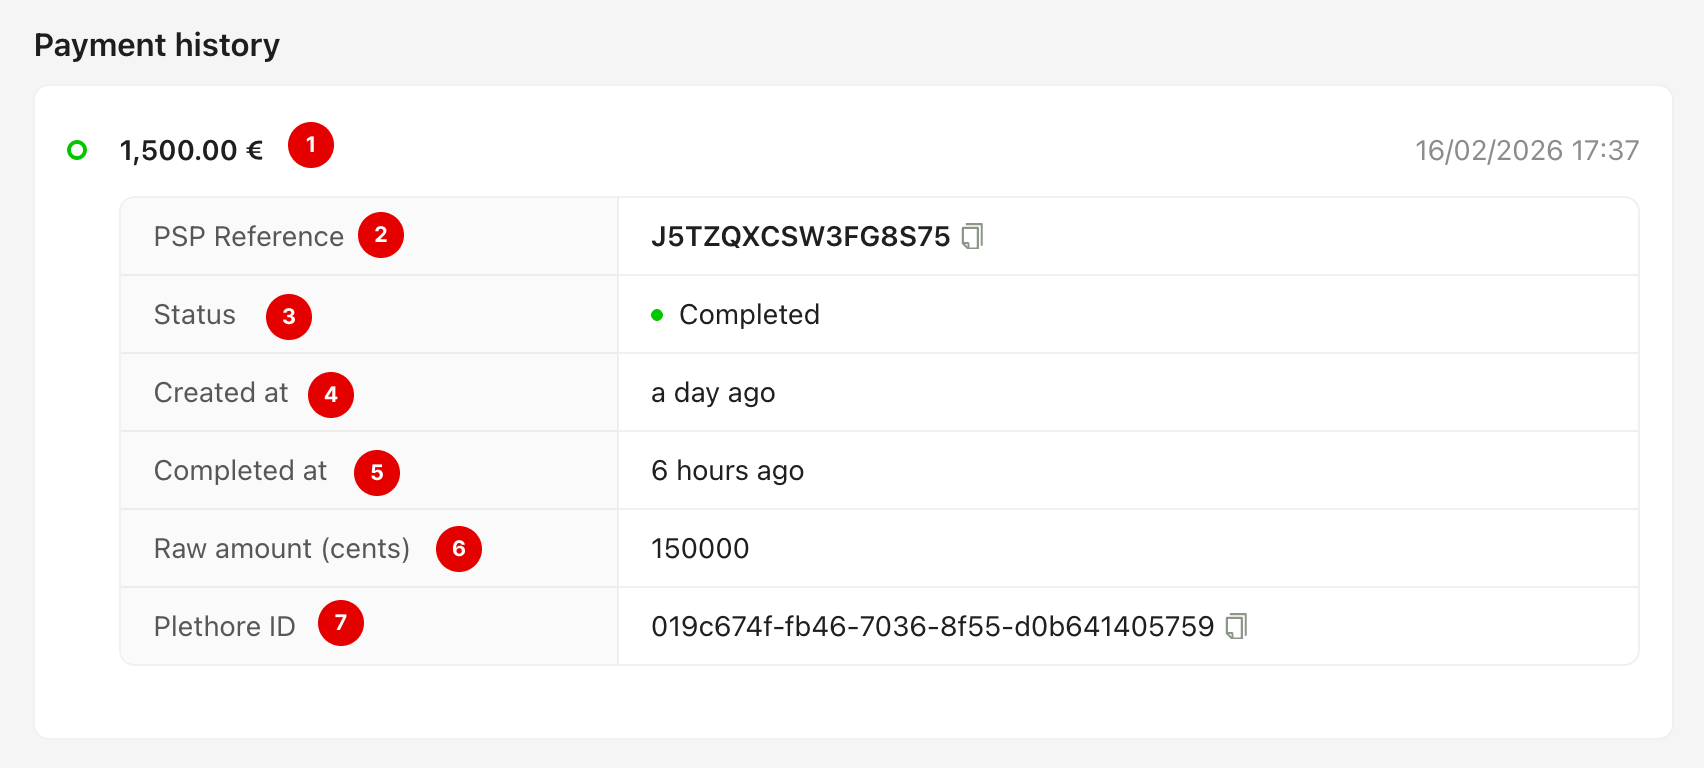Click the 16/02/2026 17:37 timestamp

(x=1526, y=150)
